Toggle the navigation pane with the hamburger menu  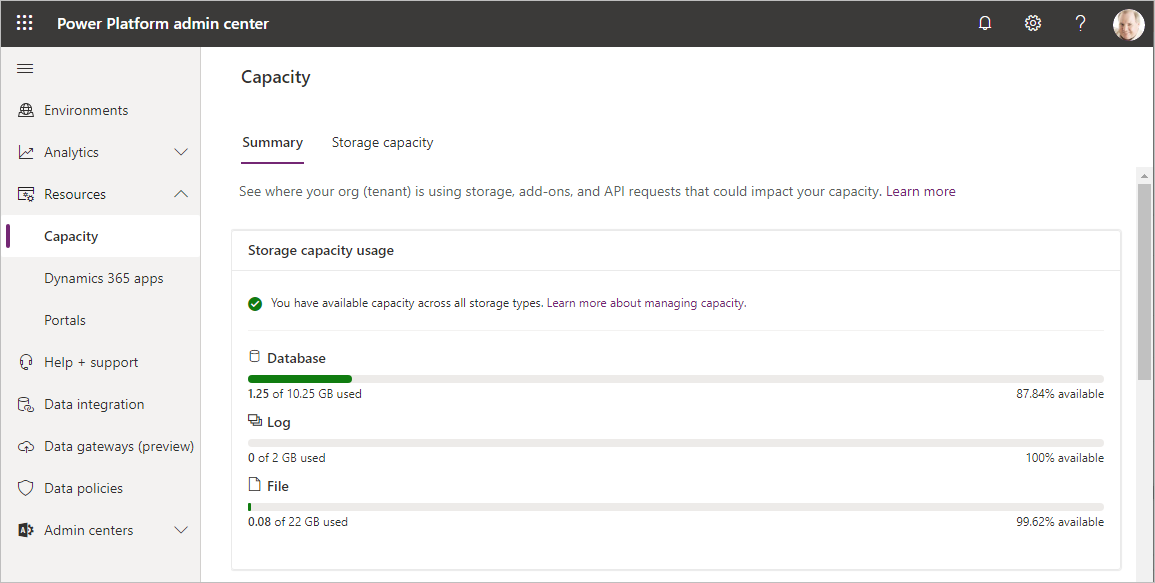point(25,68)
